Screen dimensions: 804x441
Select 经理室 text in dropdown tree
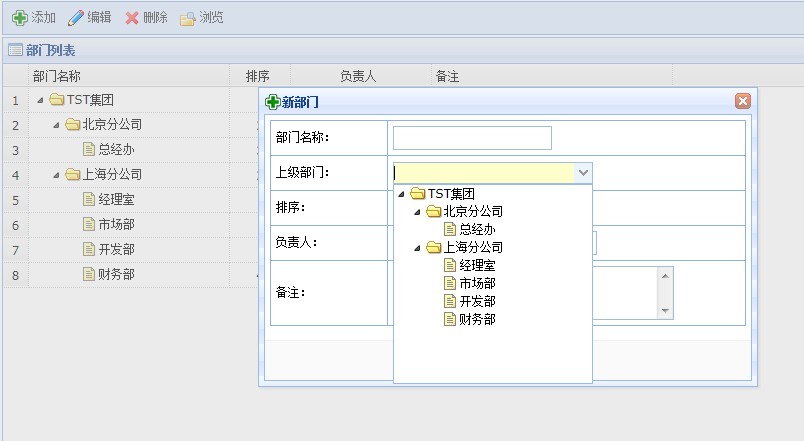pyautogui.click(x=477, y=265)
